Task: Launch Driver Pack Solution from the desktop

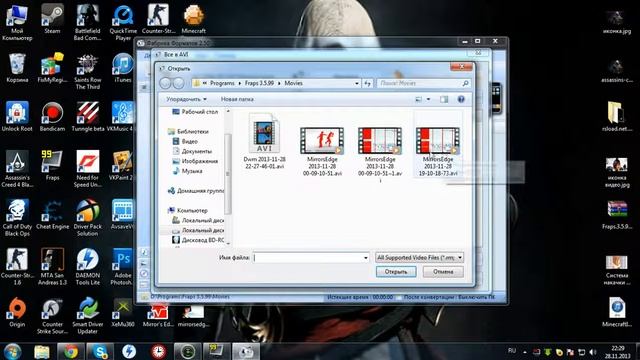Action: [88, 218]
